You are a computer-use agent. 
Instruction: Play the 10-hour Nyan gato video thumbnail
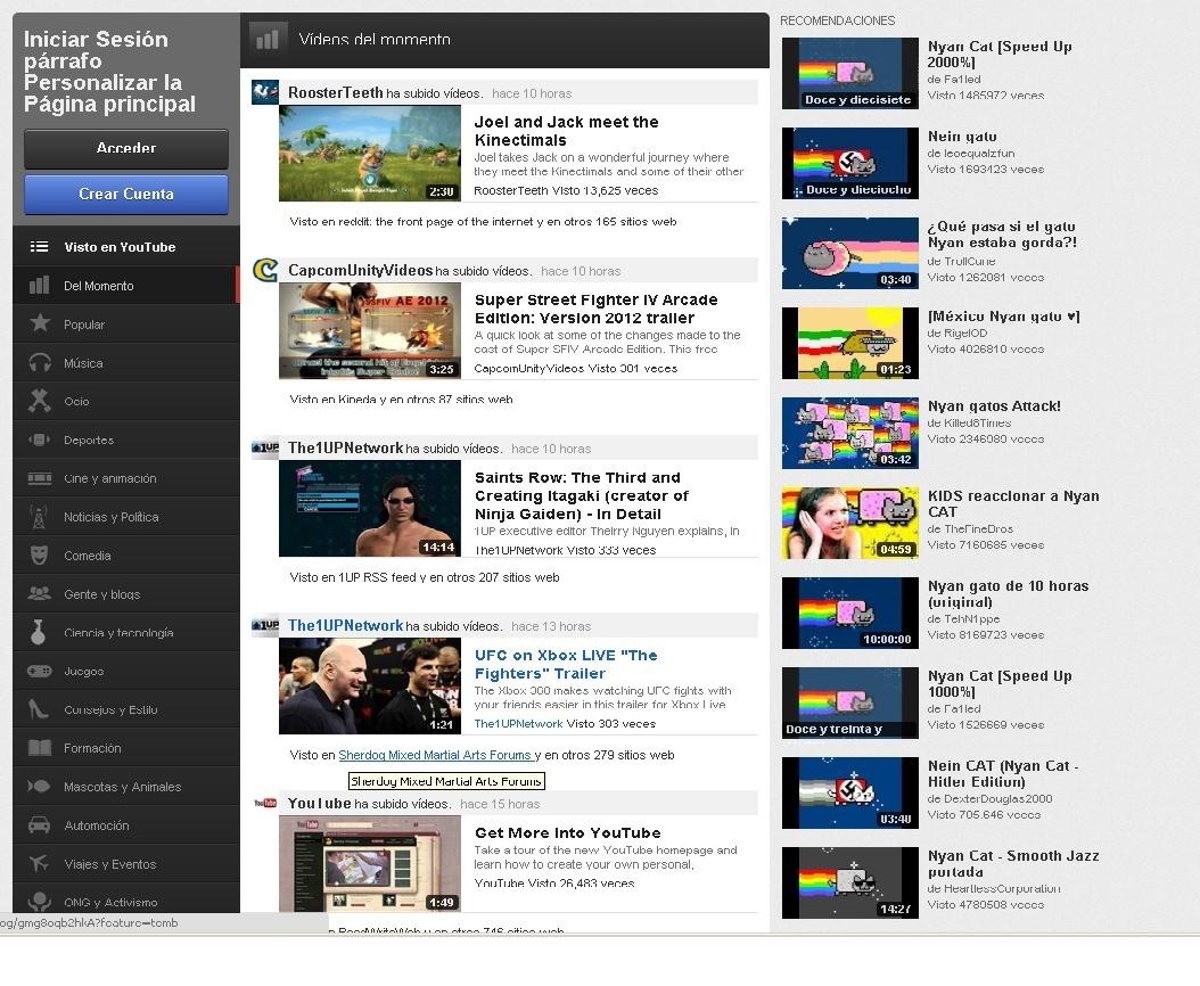(849, 613)
